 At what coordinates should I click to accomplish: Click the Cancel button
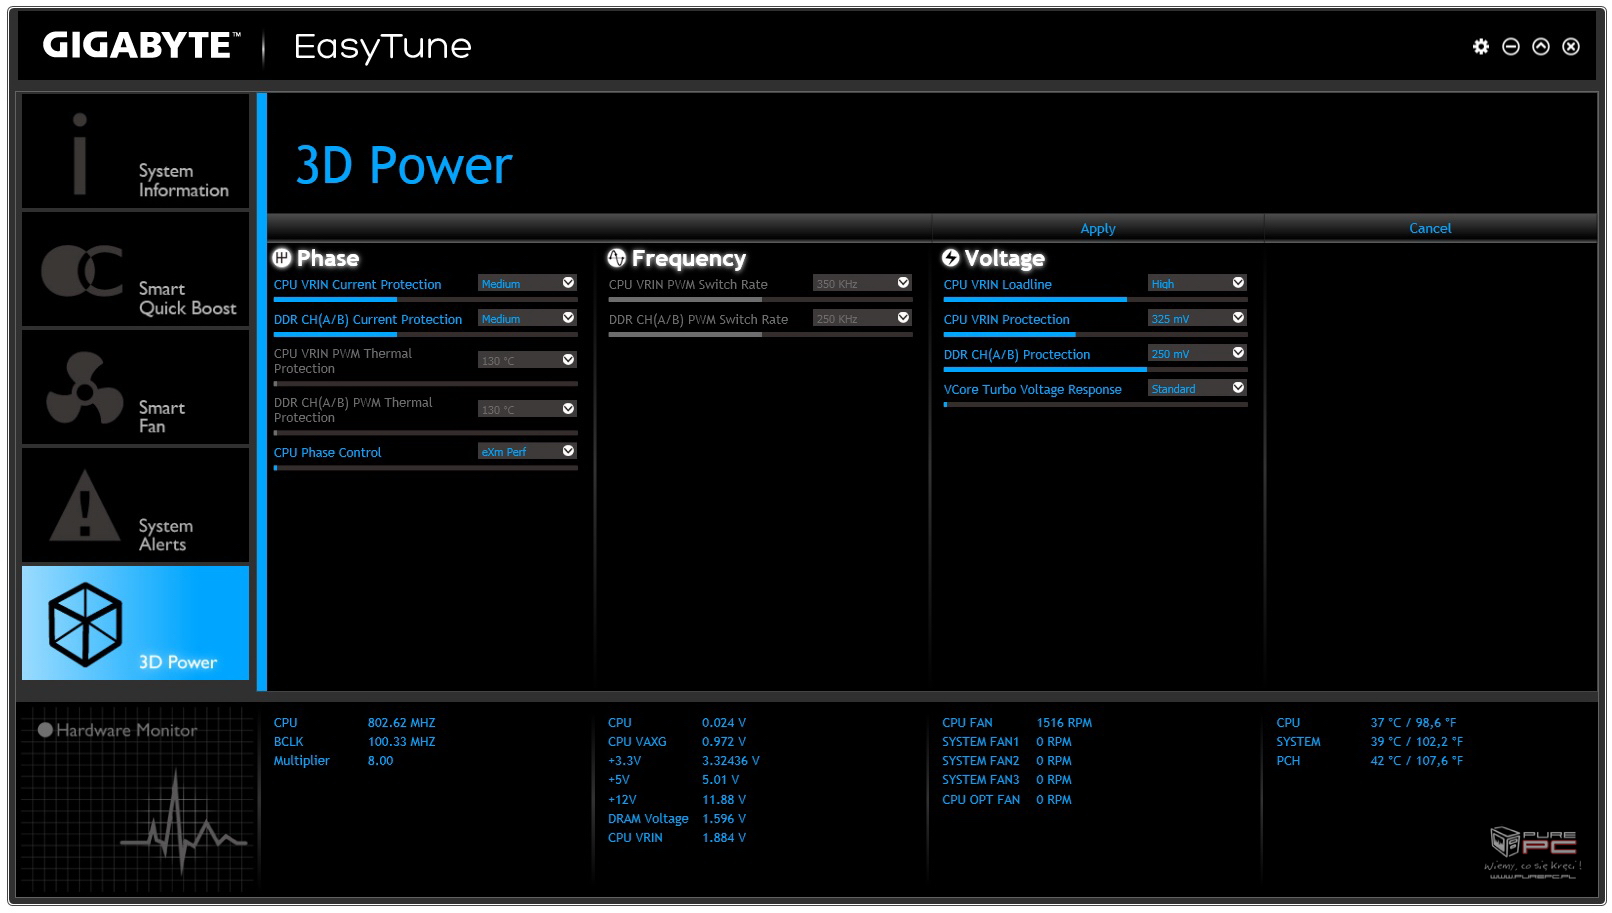[1430, 228]
